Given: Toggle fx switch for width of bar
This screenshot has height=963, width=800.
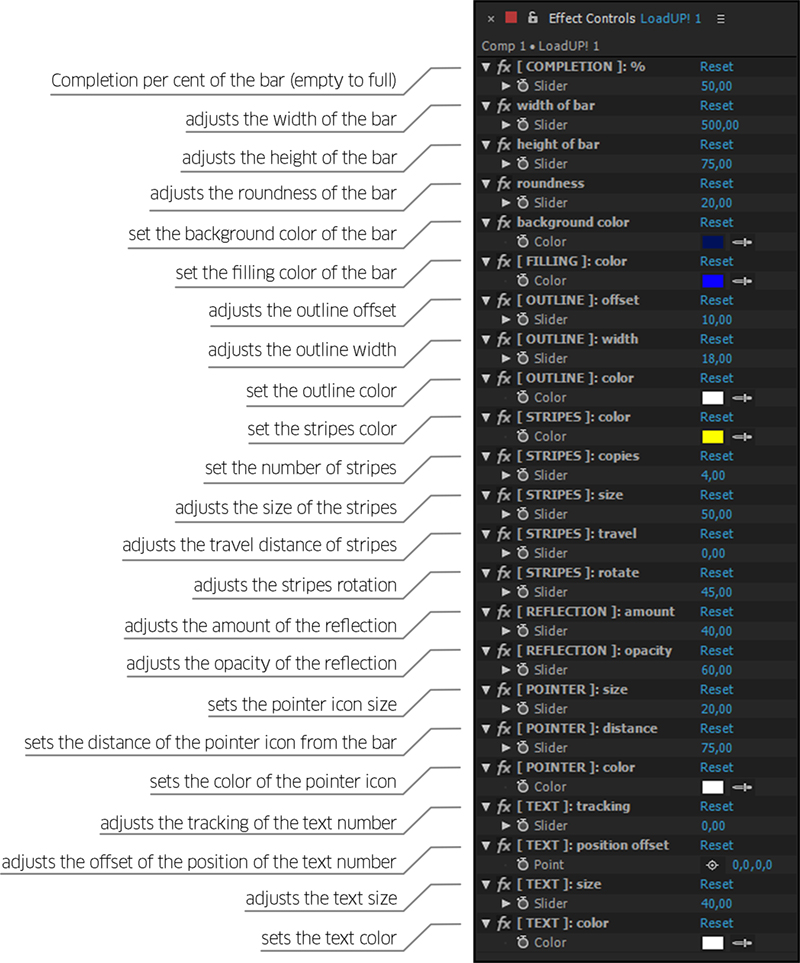Looking at the screenshot, I should point(504,106).
